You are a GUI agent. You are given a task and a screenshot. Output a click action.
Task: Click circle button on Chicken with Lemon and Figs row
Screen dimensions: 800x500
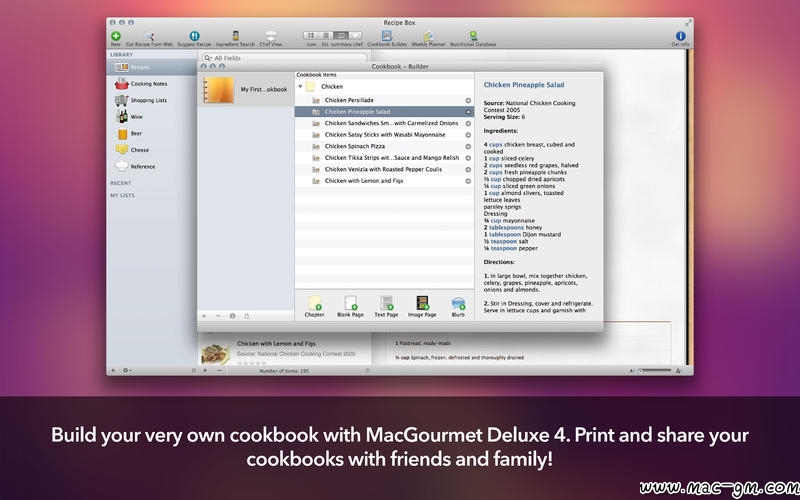[x=468, y=181]
